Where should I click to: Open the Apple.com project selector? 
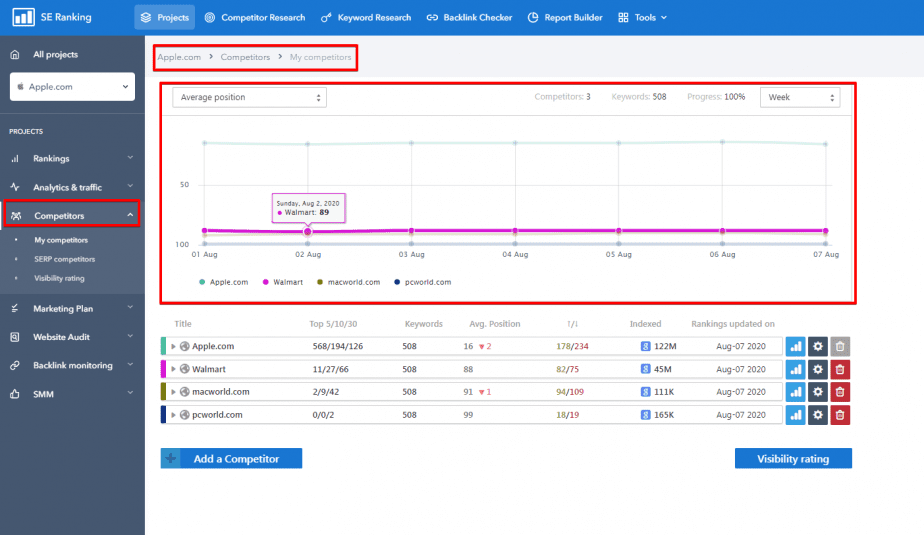72,87
